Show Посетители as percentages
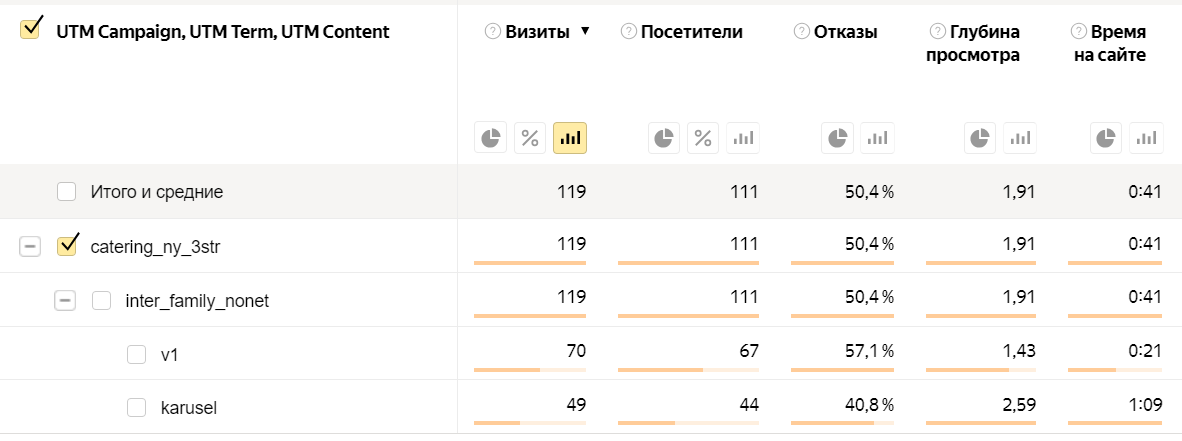 click(703, 138)
